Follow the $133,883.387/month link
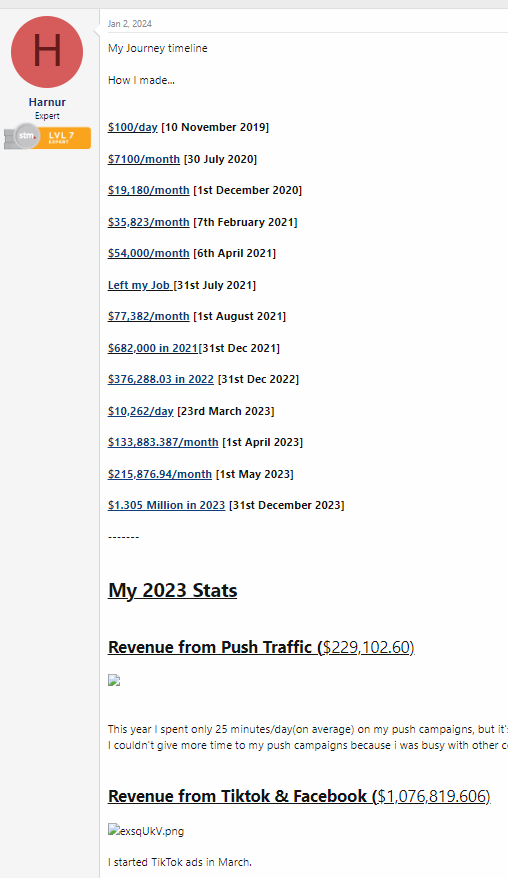The image size is (508, 878). 163,442
